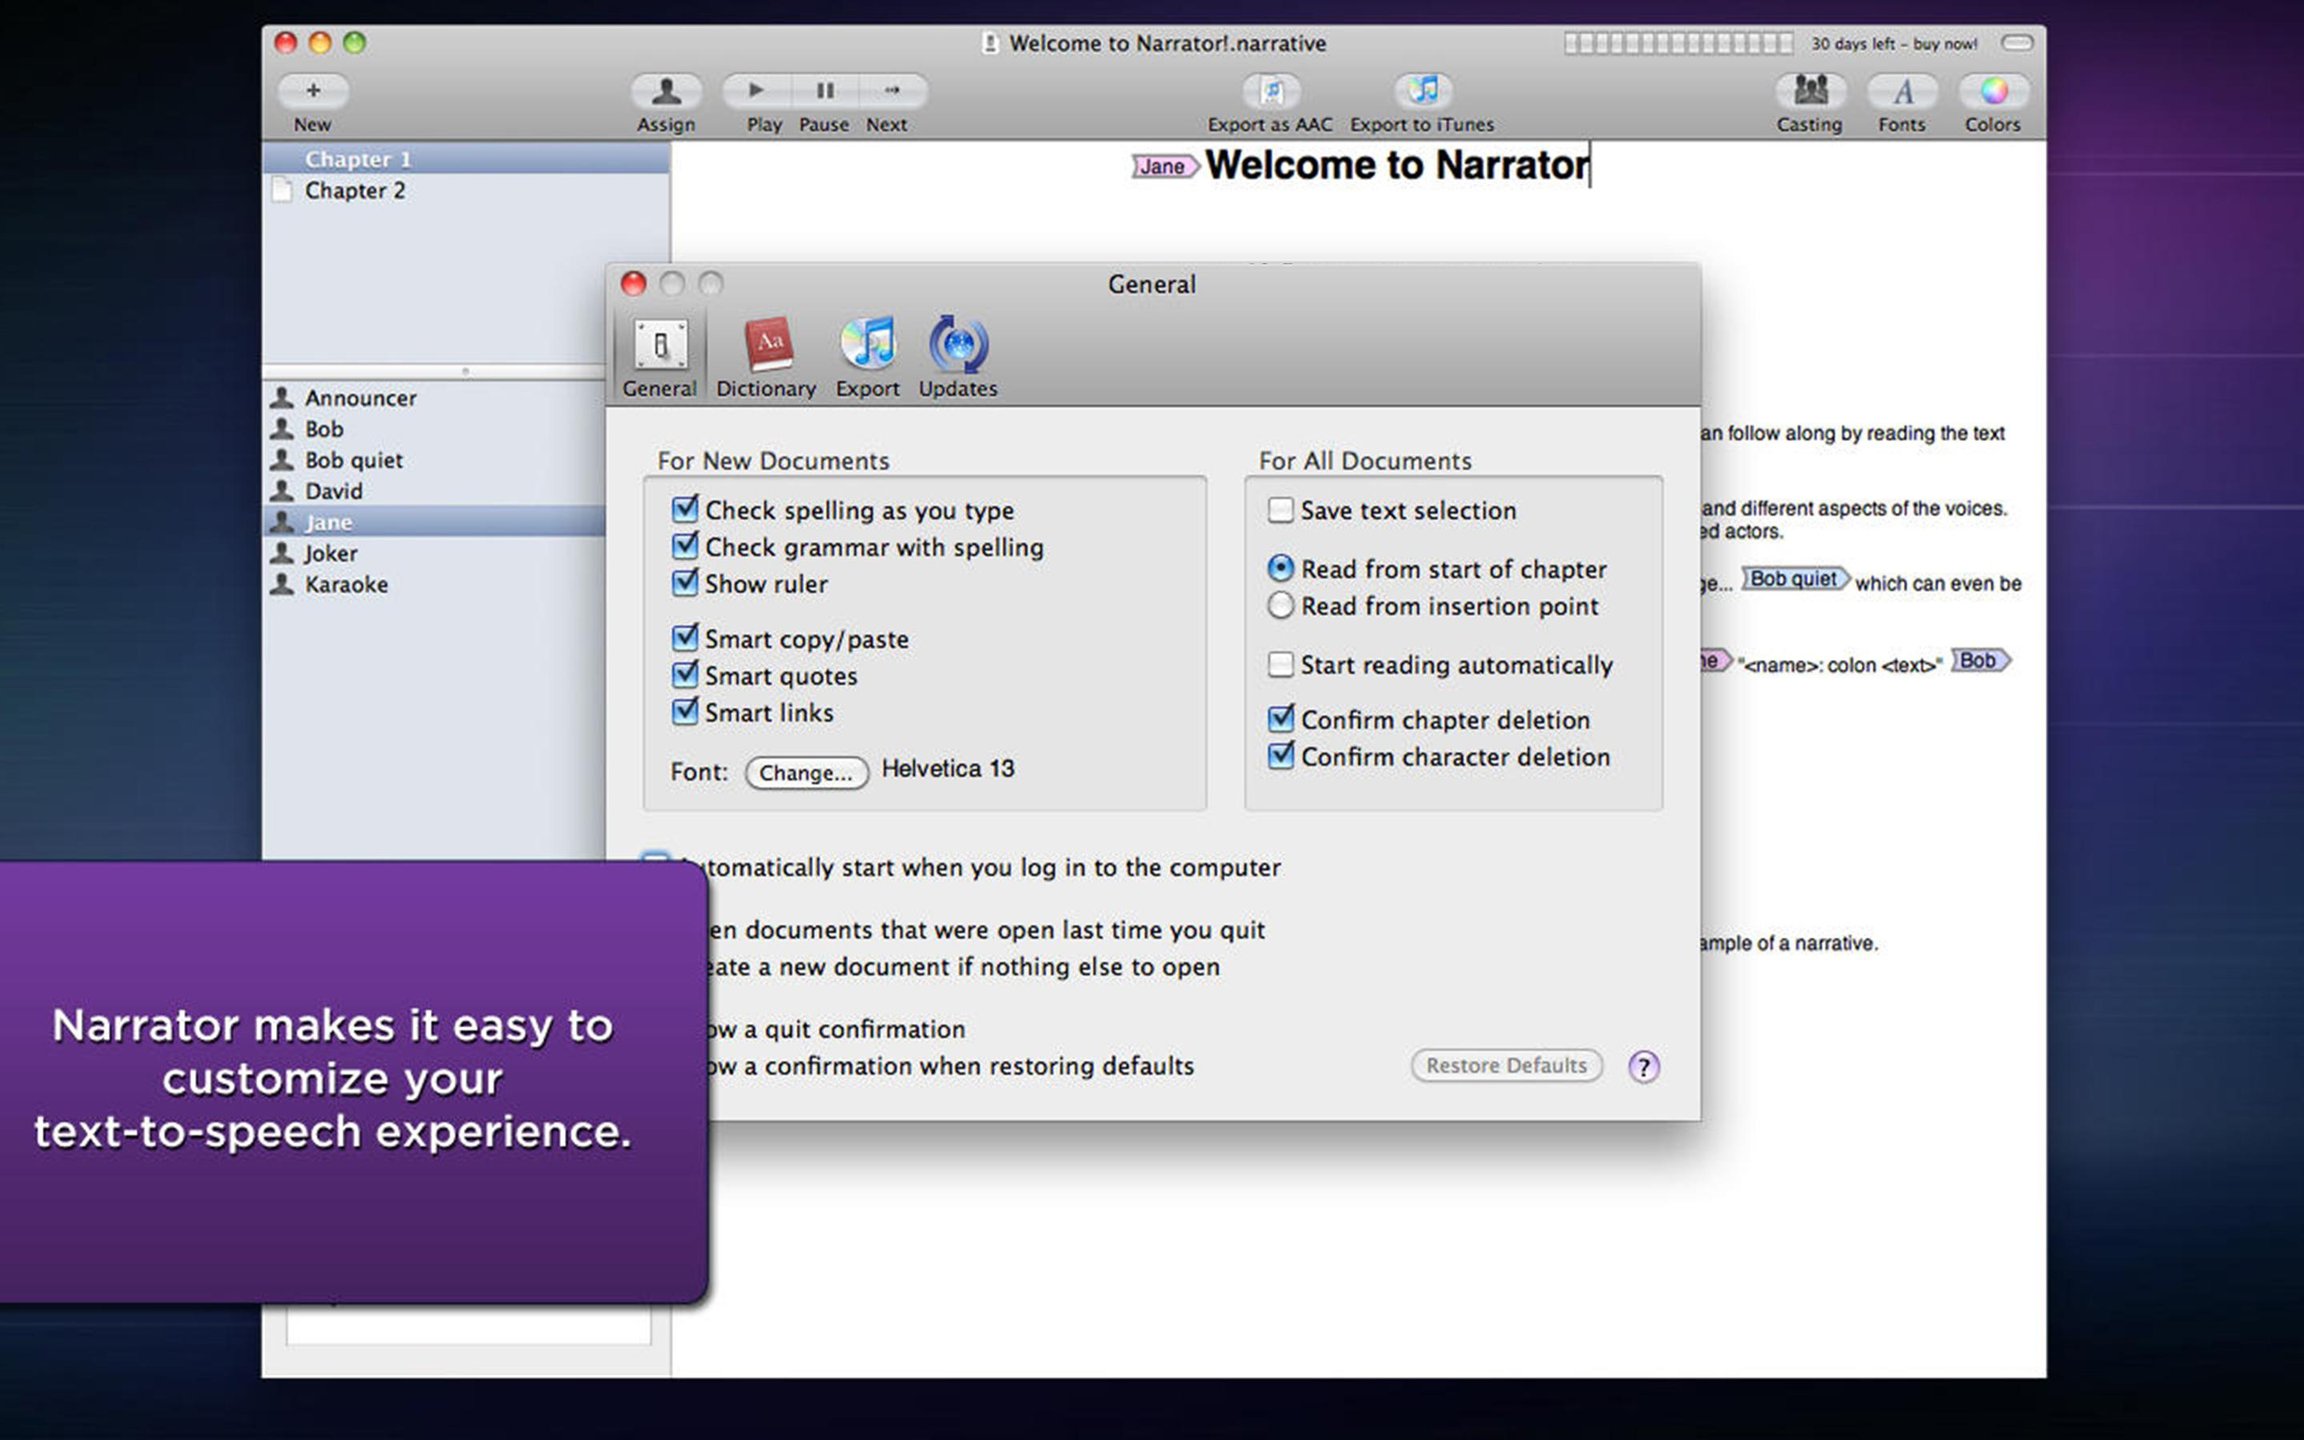Select the Karaoke character

tap(434, 584)
